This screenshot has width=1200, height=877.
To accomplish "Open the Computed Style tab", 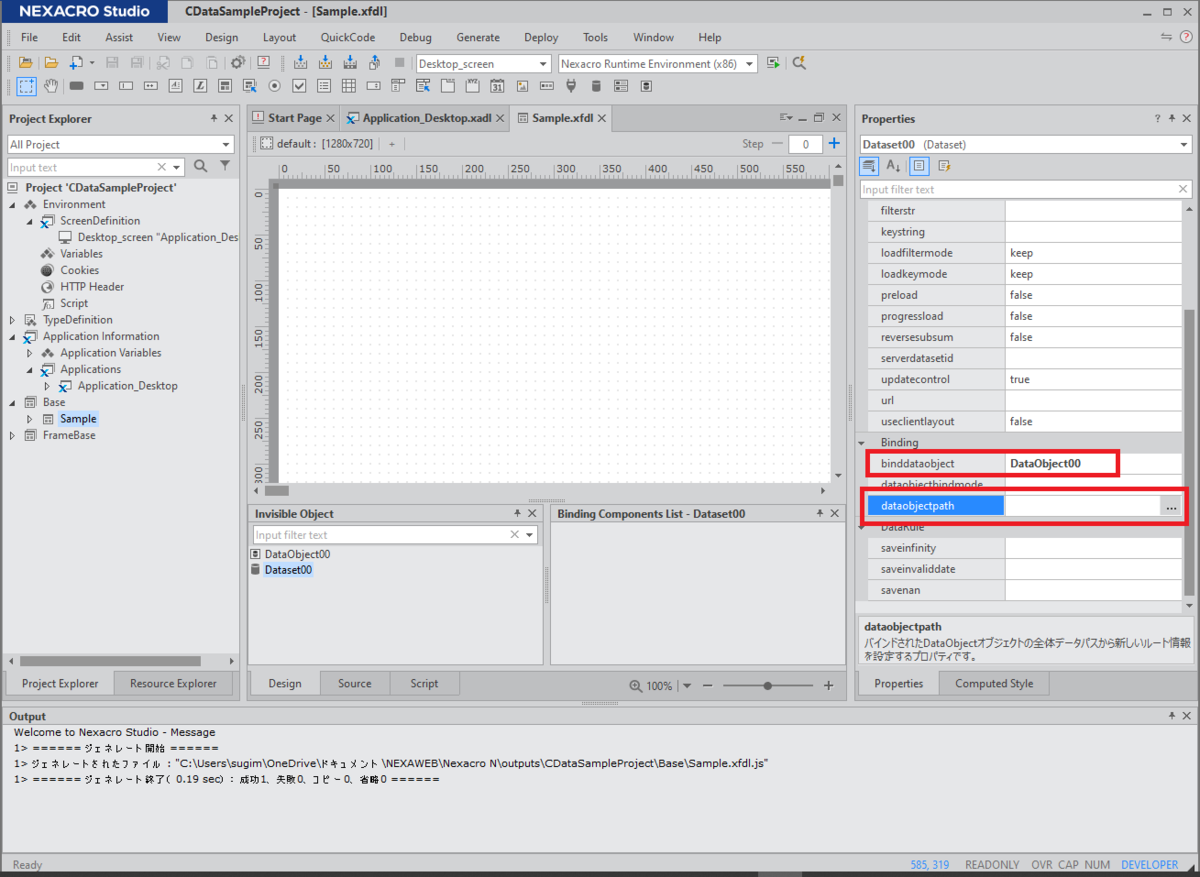I will (x=993, y=684).
